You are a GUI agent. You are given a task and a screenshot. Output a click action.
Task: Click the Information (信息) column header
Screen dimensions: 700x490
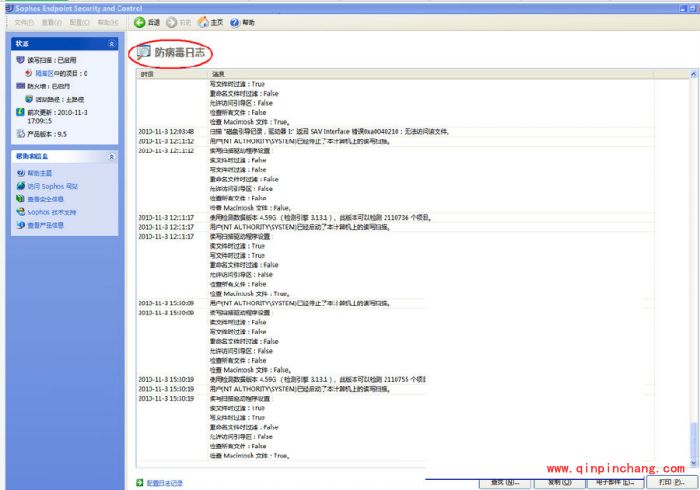coord(431,74)
